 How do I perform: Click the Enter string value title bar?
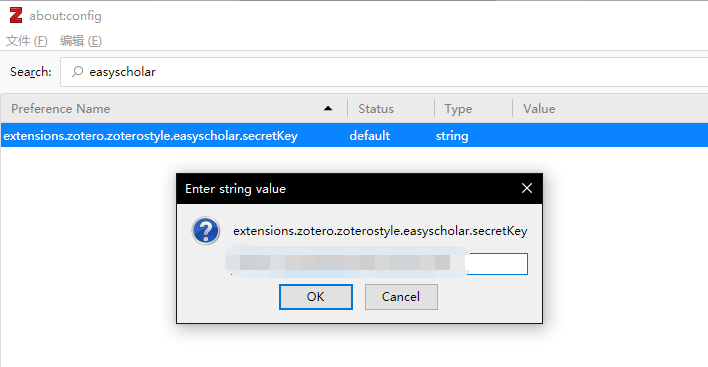click(345, 188)
